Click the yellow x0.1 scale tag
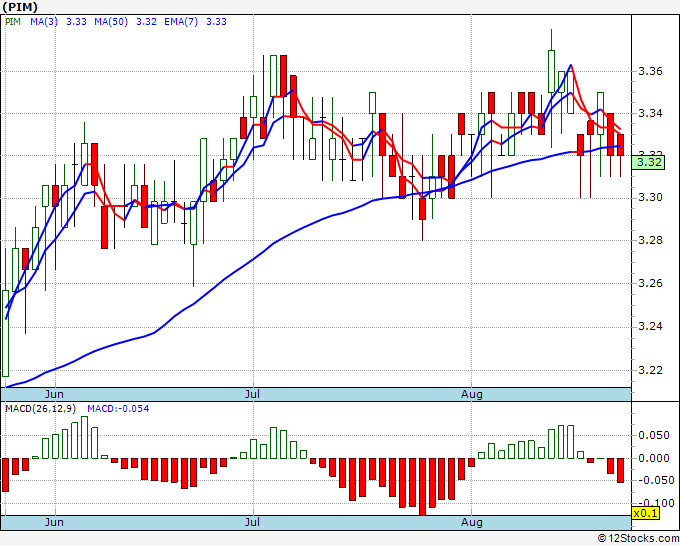 coord(646,513)
